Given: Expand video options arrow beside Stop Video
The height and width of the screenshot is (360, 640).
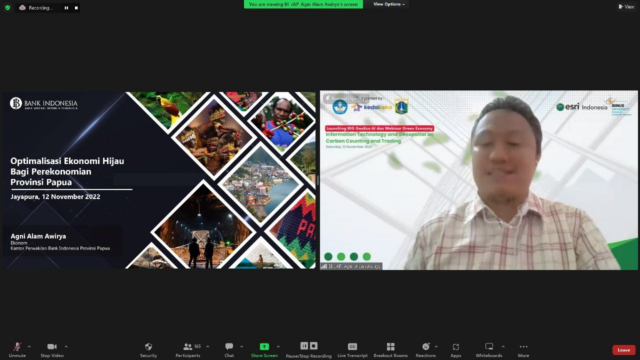Looking at the screenshot, I should pos(66,347).
